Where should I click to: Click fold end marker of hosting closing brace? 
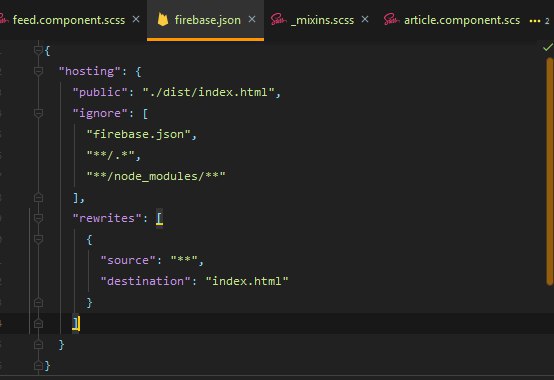tap(39, 344)
